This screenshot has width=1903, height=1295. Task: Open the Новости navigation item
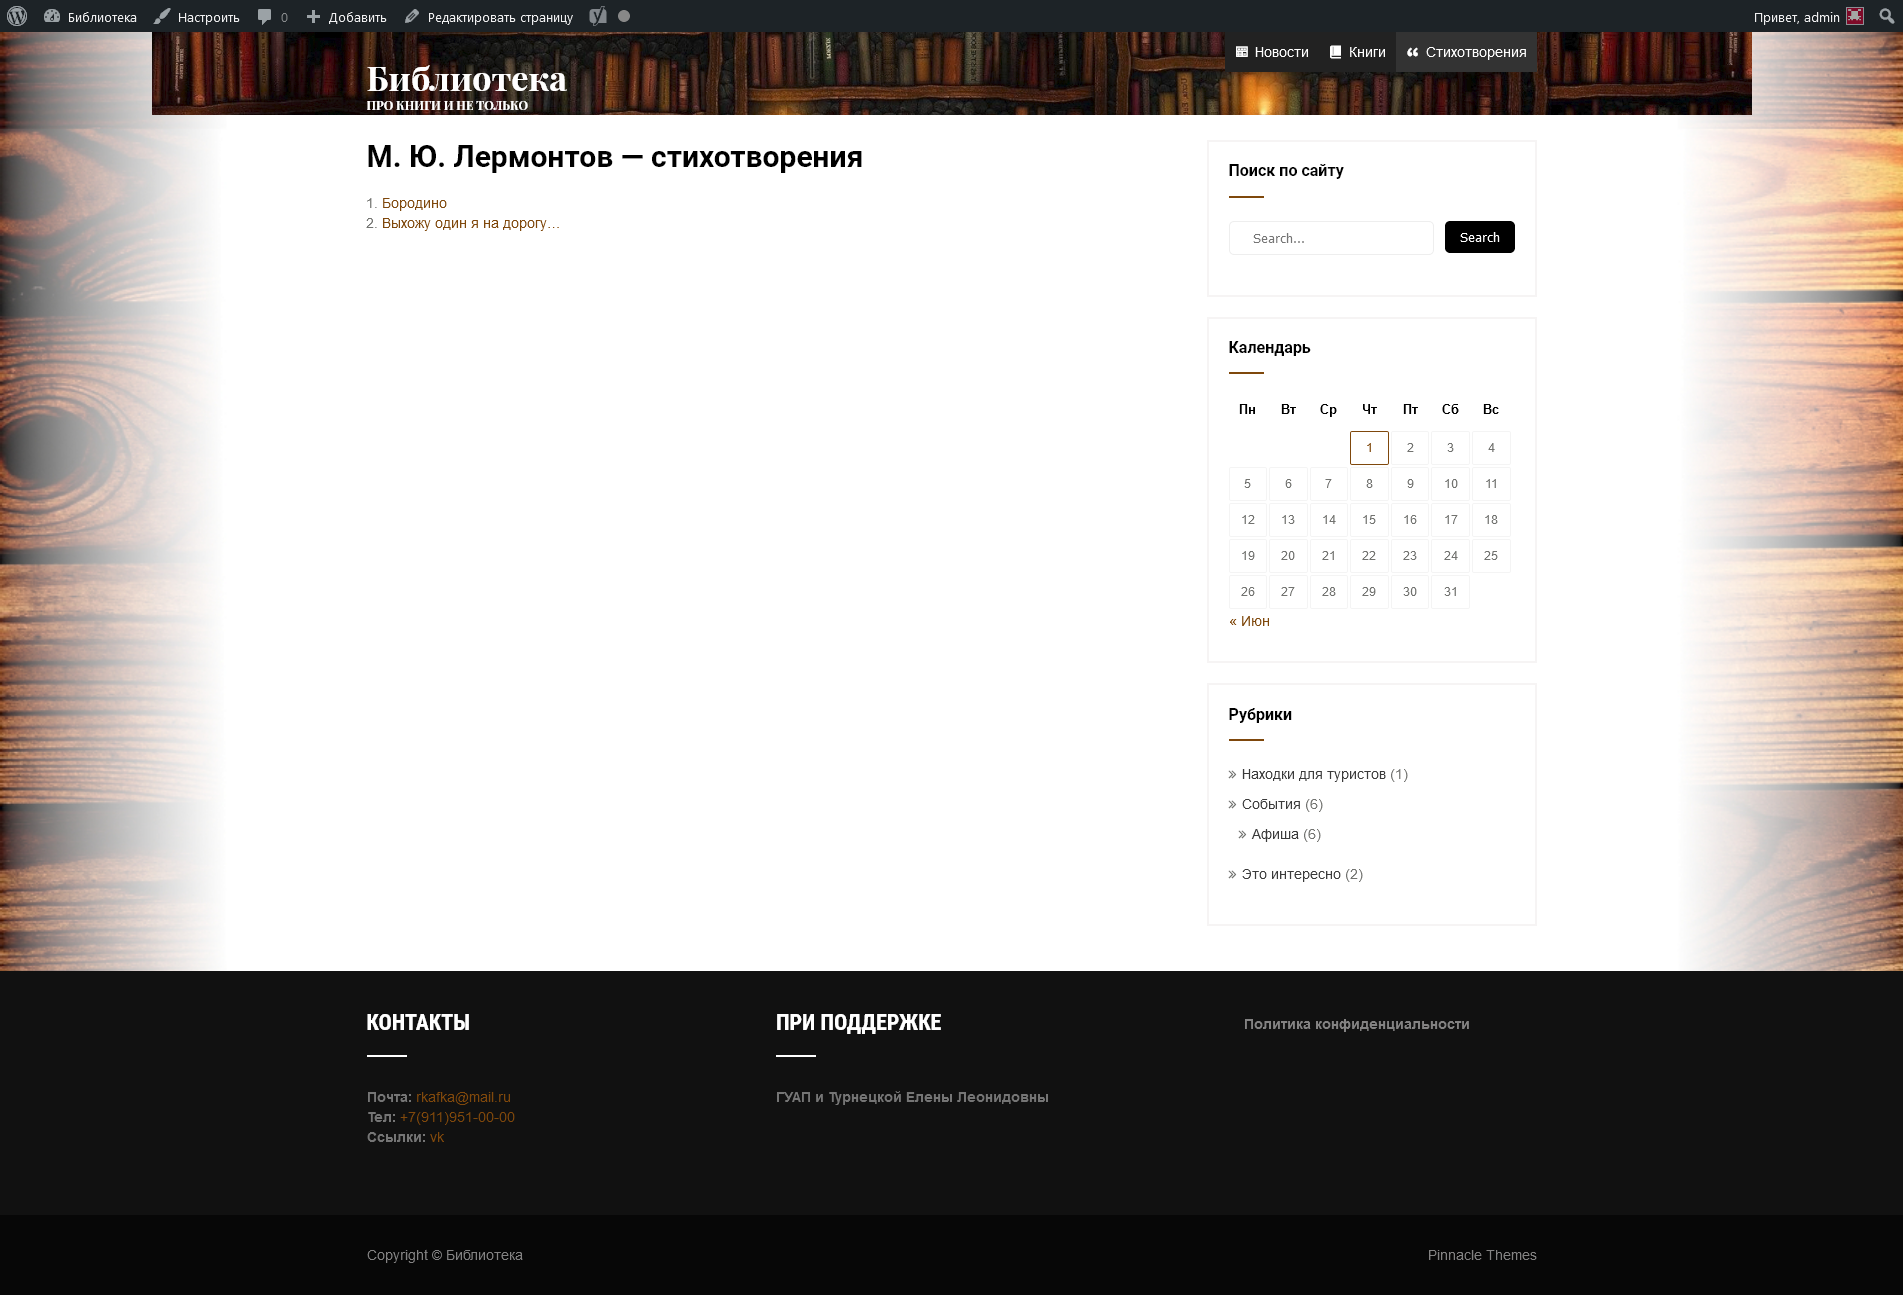click(1272, 52)
